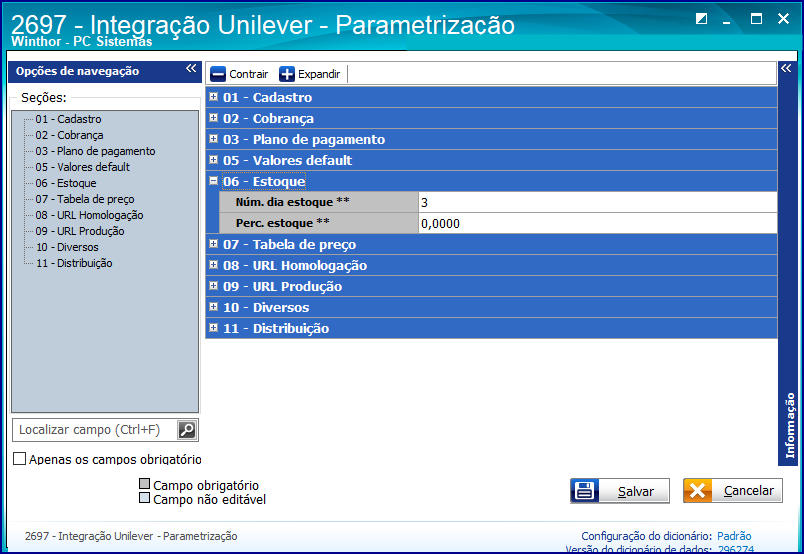The width and height of the screenshot is (804, 554).
Task: Focus the Localizar campo search box
Action: [95, 430]
